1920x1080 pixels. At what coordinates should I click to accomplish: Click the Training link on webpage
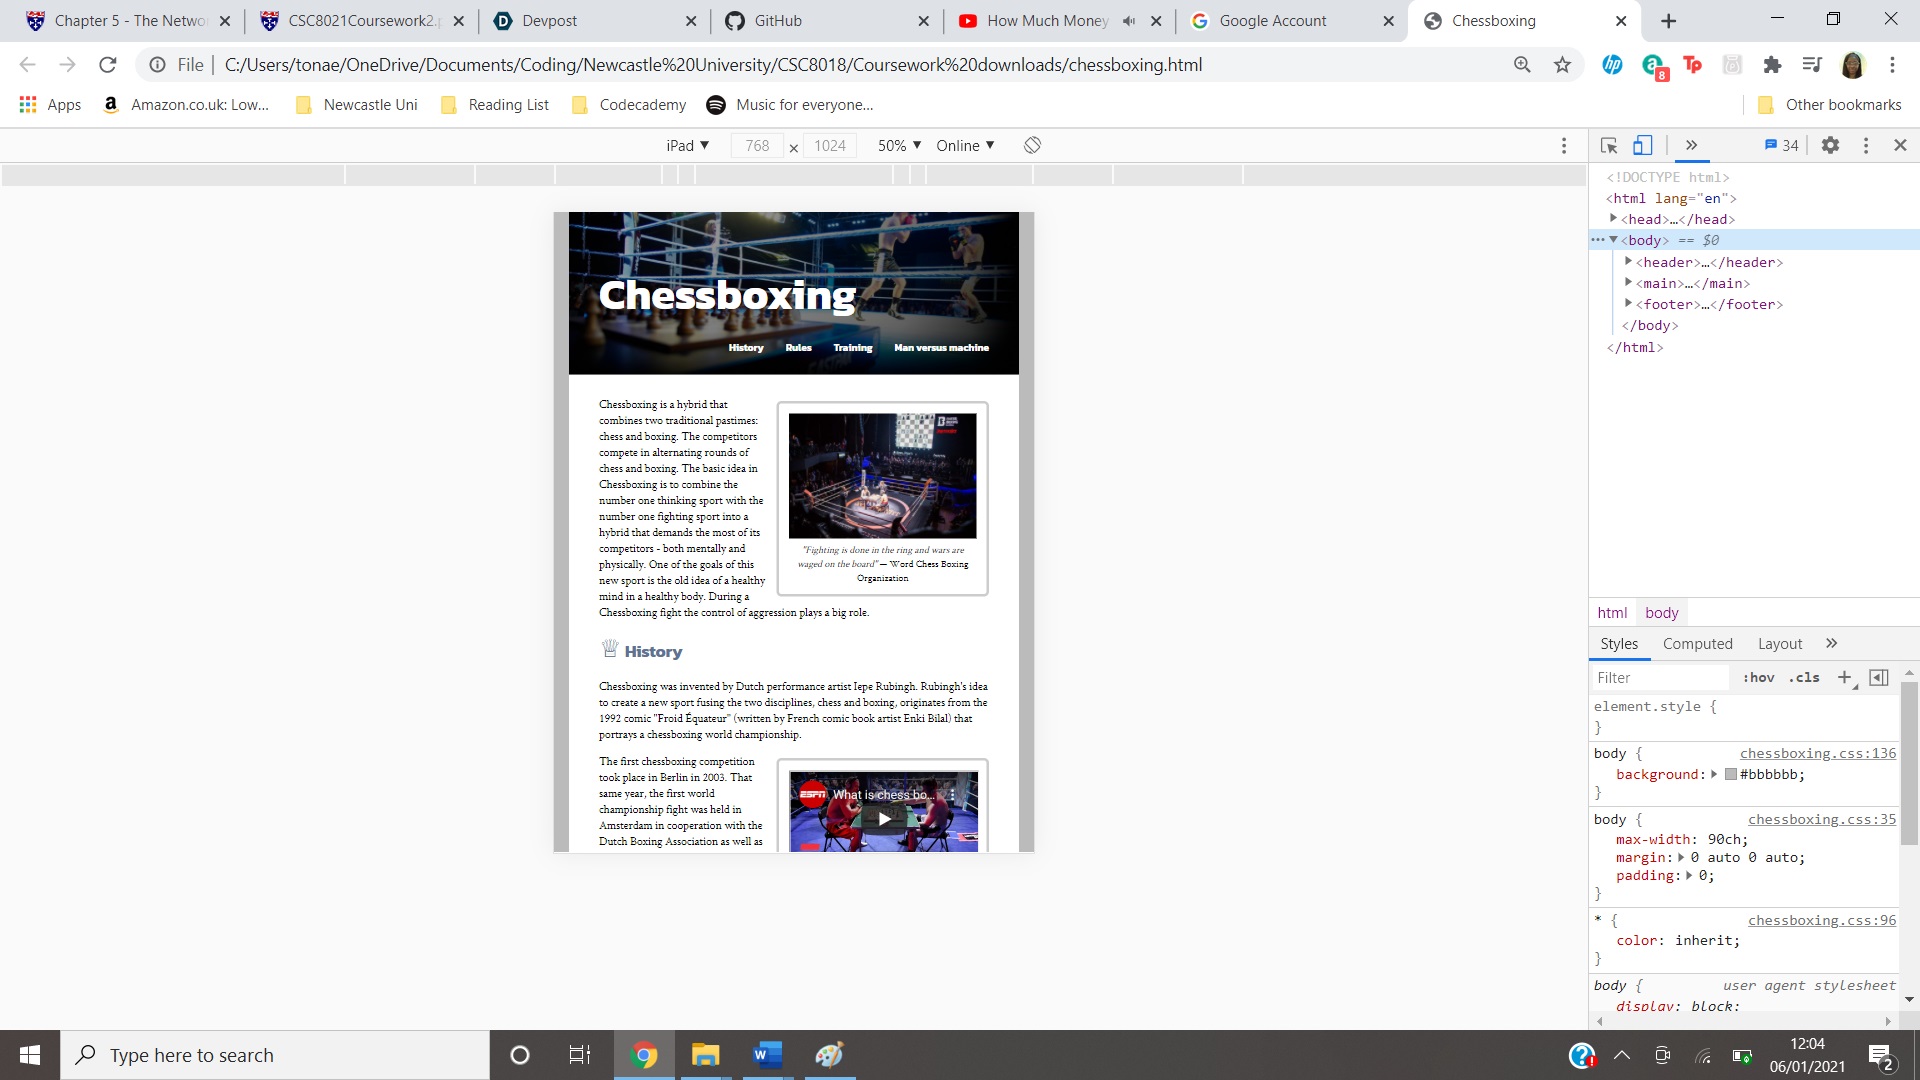[x=852, y=348]
